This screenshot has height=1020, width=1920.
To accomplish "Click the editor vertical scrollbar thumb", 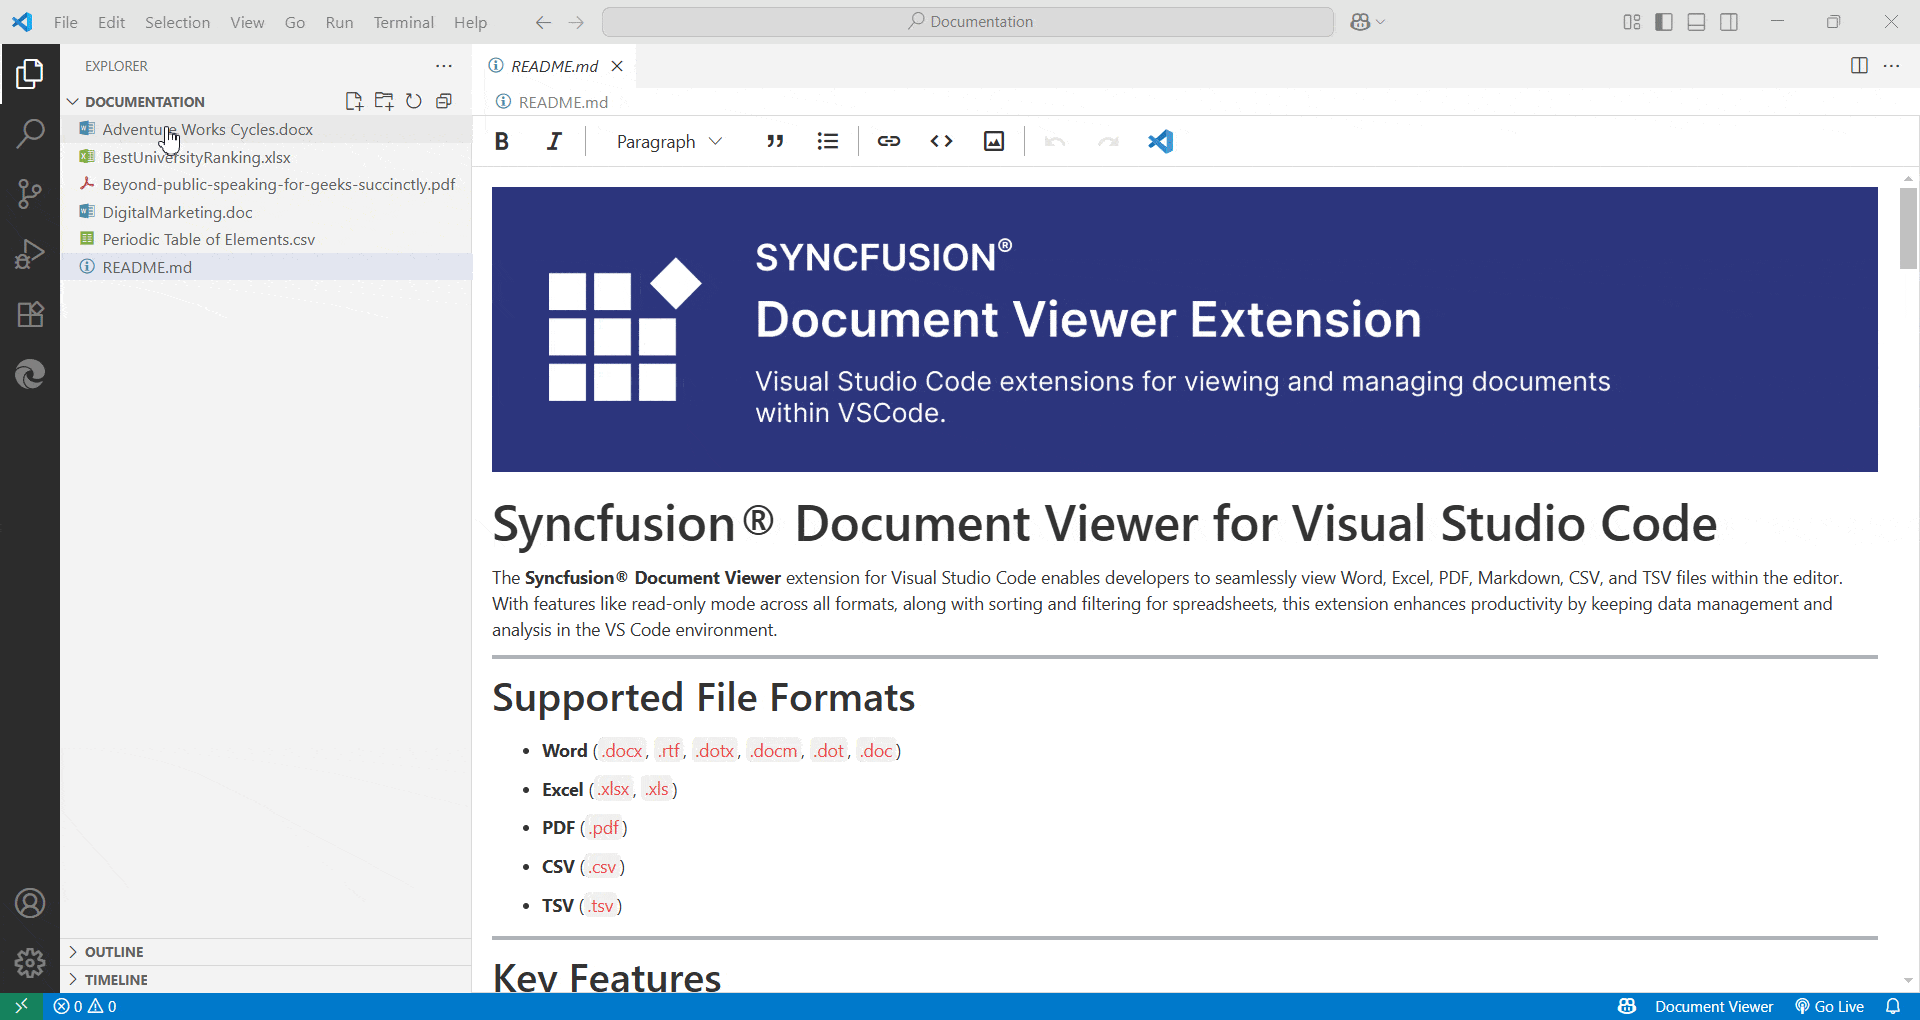I will coord(1908,228).
